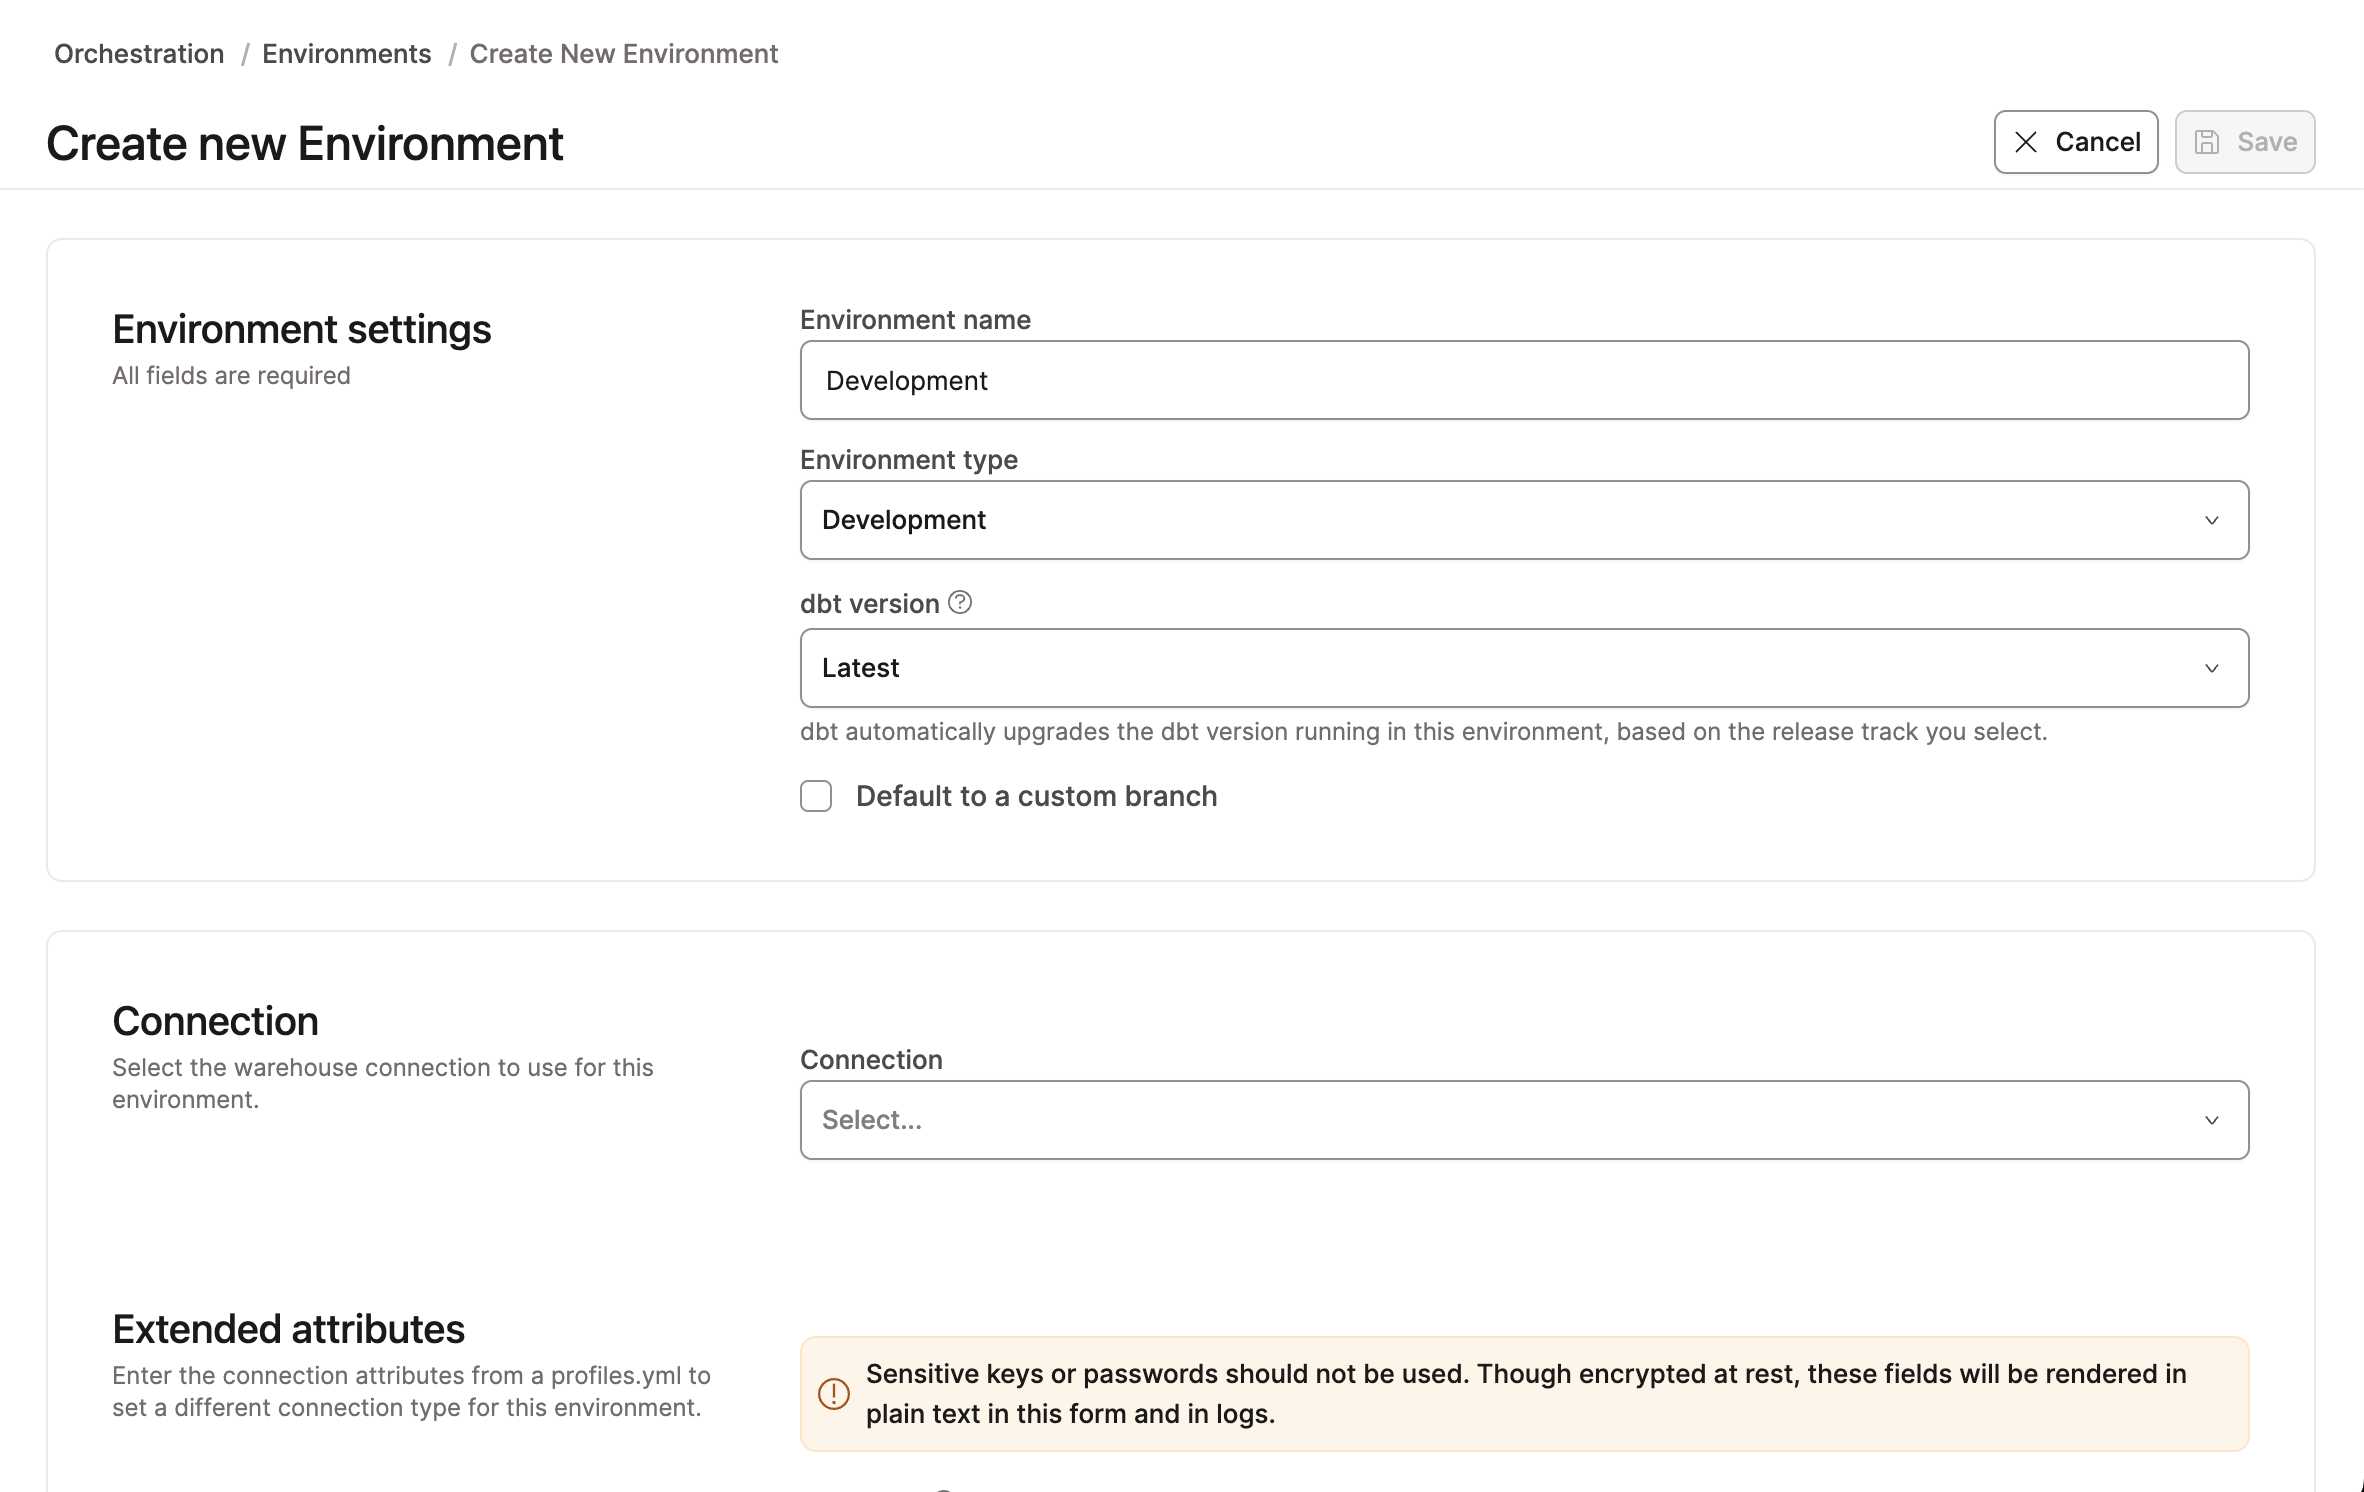Click the Cancel button
Image resolution: width=2364 pixels, height=1492 pixels.
click(x=2076, y=141)
